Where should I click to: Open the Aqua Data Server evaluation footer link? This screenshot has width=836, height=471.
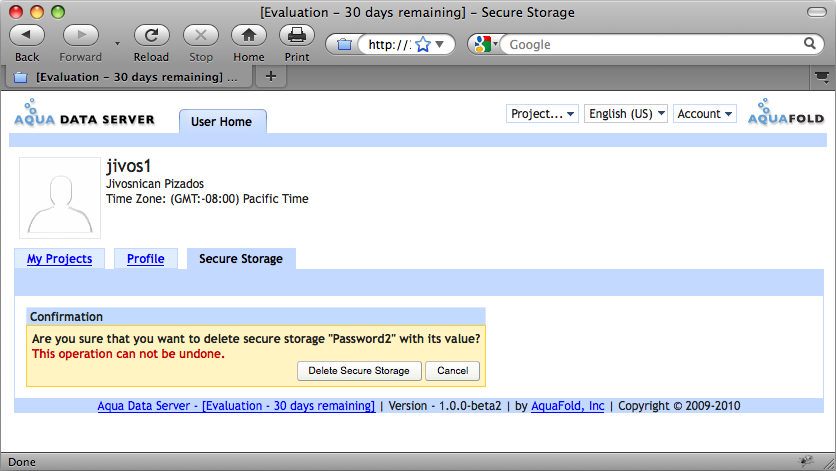click(236, 406)
